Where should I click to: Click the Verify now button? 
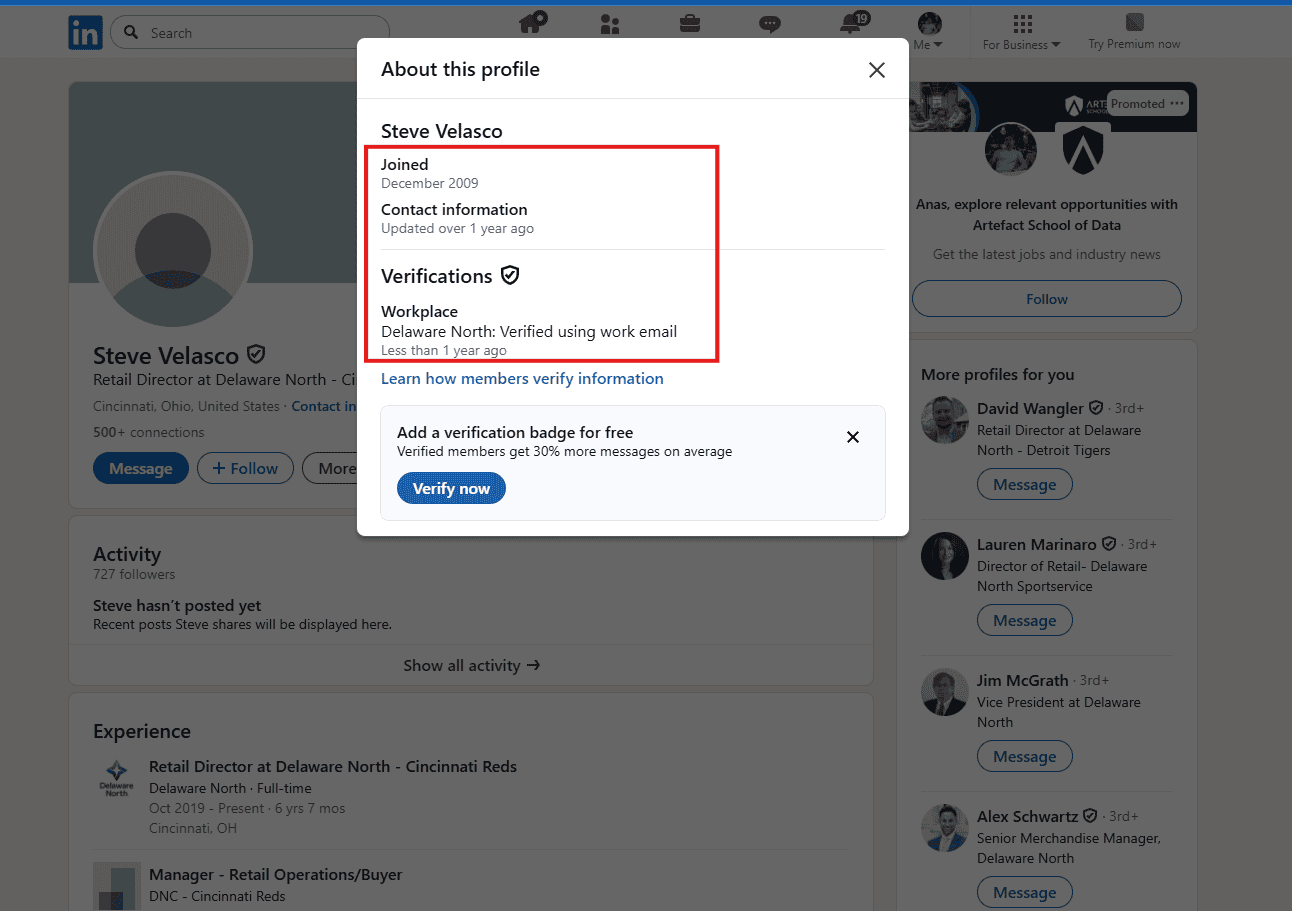click(x=451, y=489)
